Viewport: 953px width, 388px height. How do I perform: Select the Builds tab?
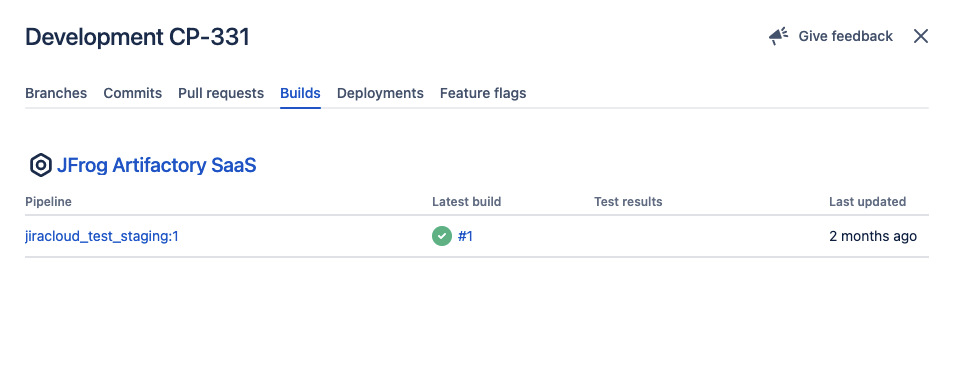click(x=300, y=93)
